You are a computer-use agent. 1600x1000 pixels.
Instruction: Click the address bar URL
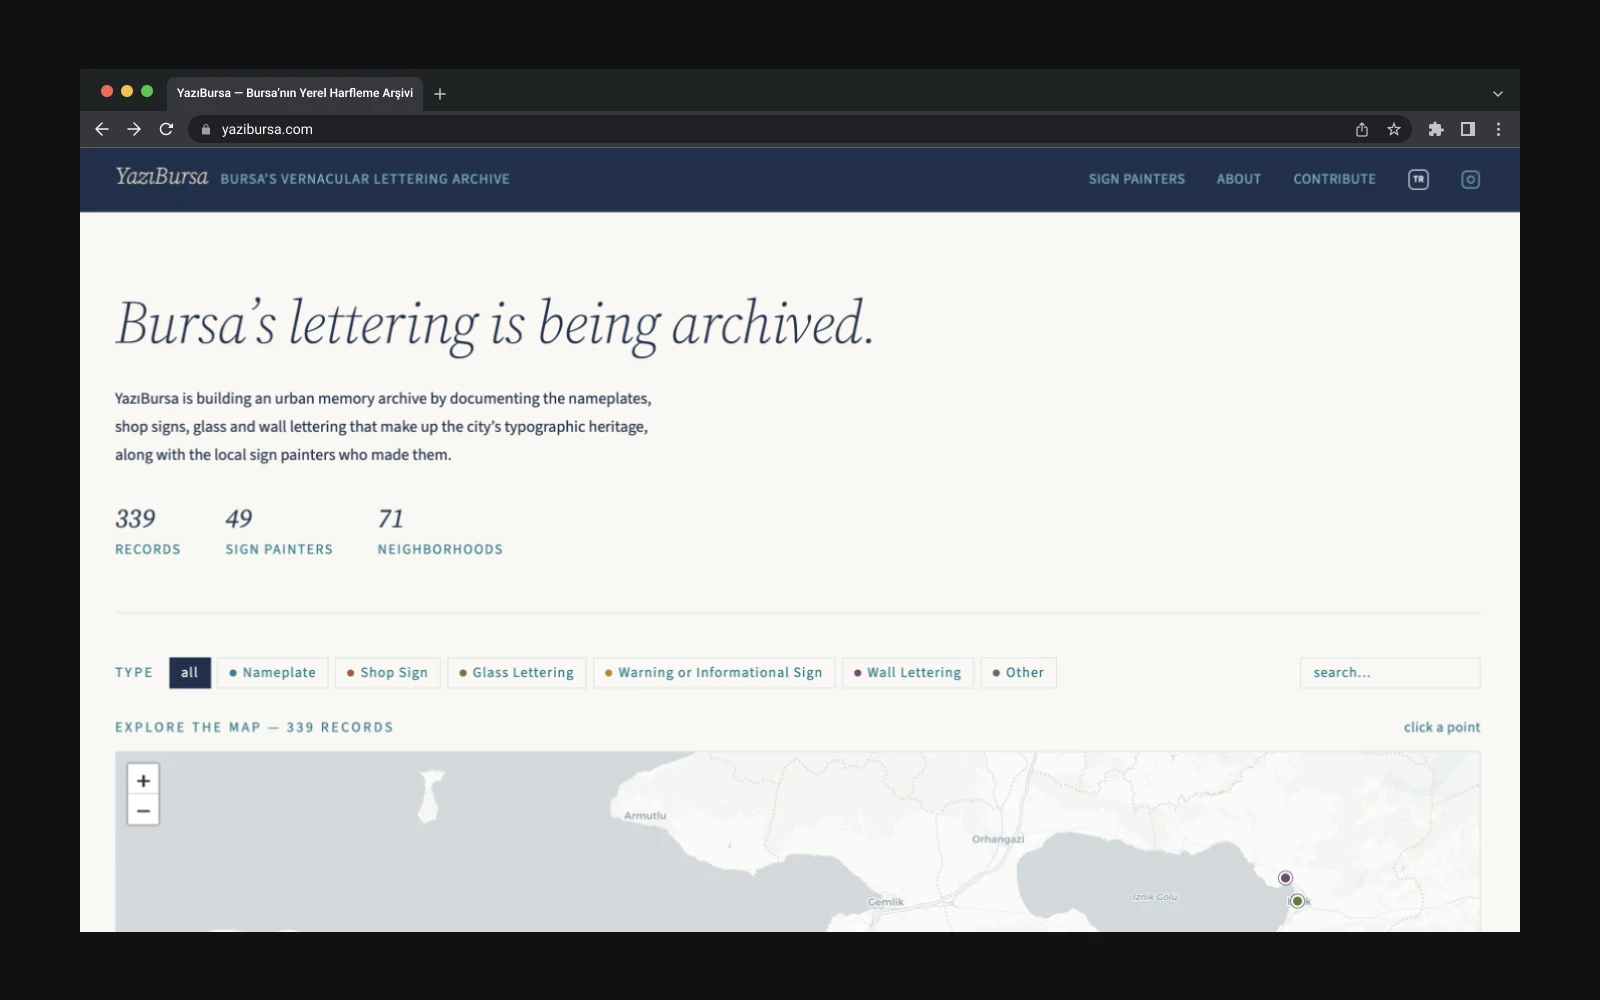(x=267, y=129)
